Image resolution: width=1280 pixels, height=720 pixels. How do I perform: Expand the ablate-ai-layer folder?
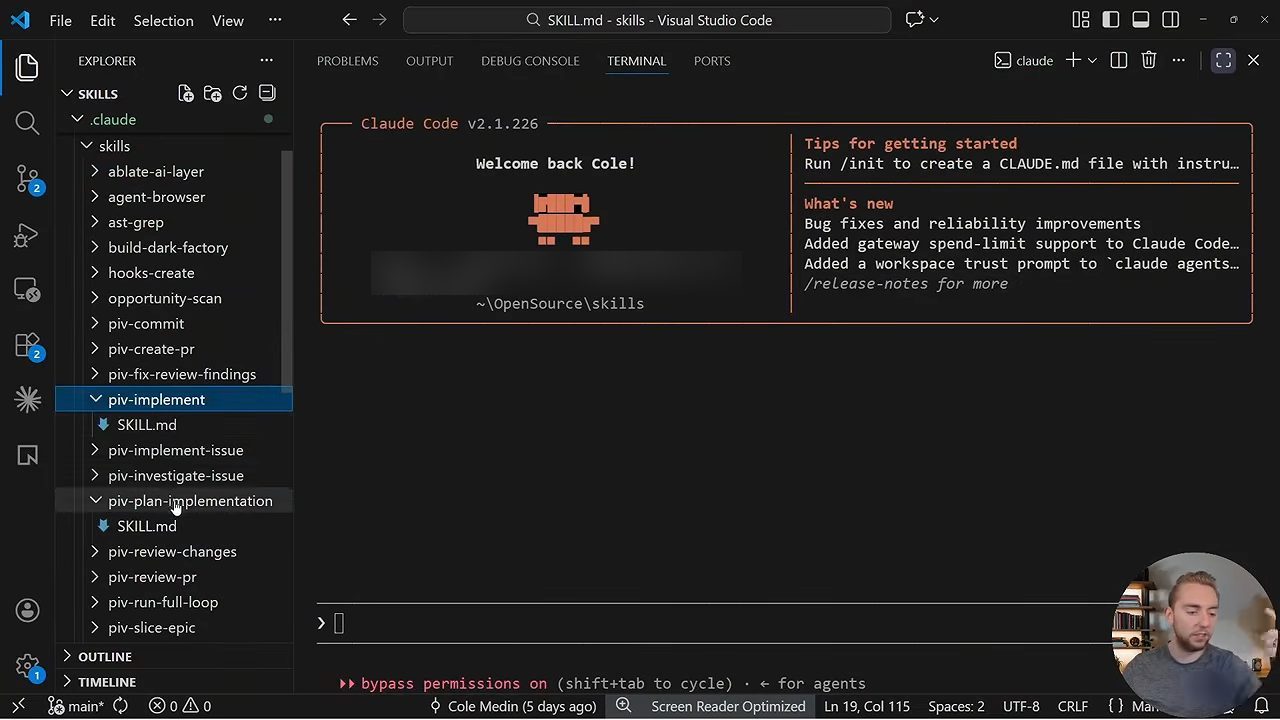click(156, 171)
